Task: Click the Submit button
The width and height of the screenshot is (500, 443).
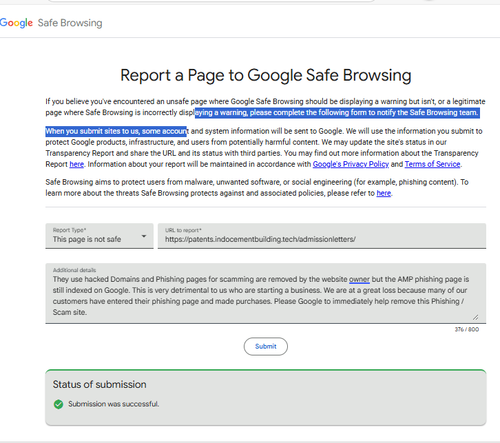Action: click(x=266, y=346)
